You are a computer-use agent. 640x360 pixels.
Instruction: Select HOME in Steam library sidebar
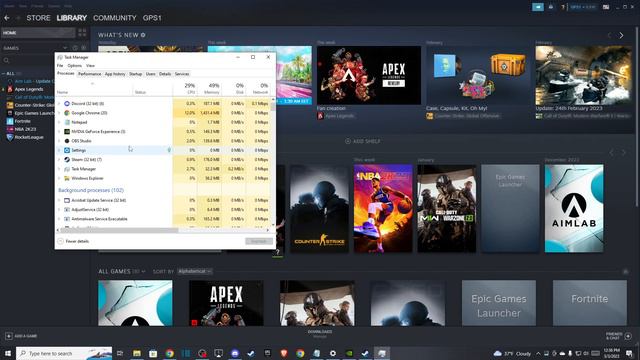(38, 33)
